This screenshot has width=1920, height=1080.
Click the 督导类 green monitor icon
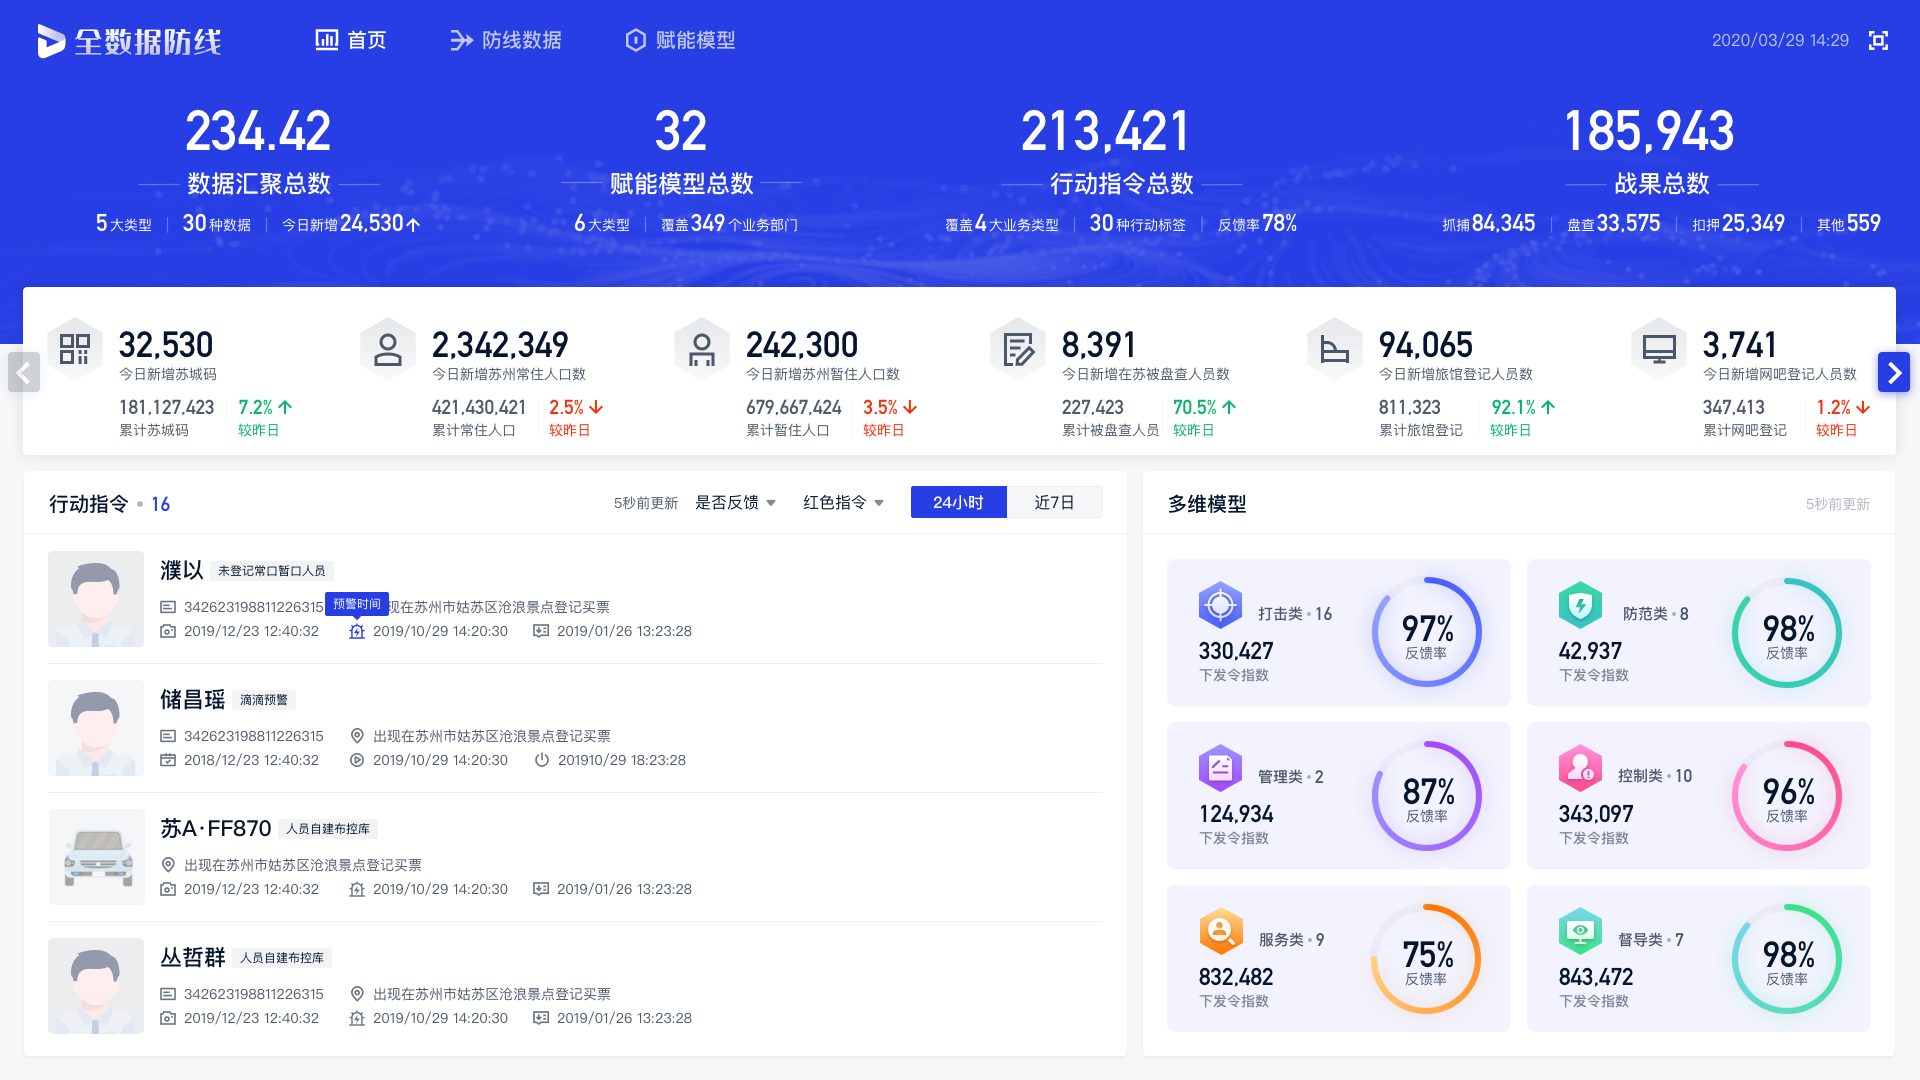[1580, 931]
